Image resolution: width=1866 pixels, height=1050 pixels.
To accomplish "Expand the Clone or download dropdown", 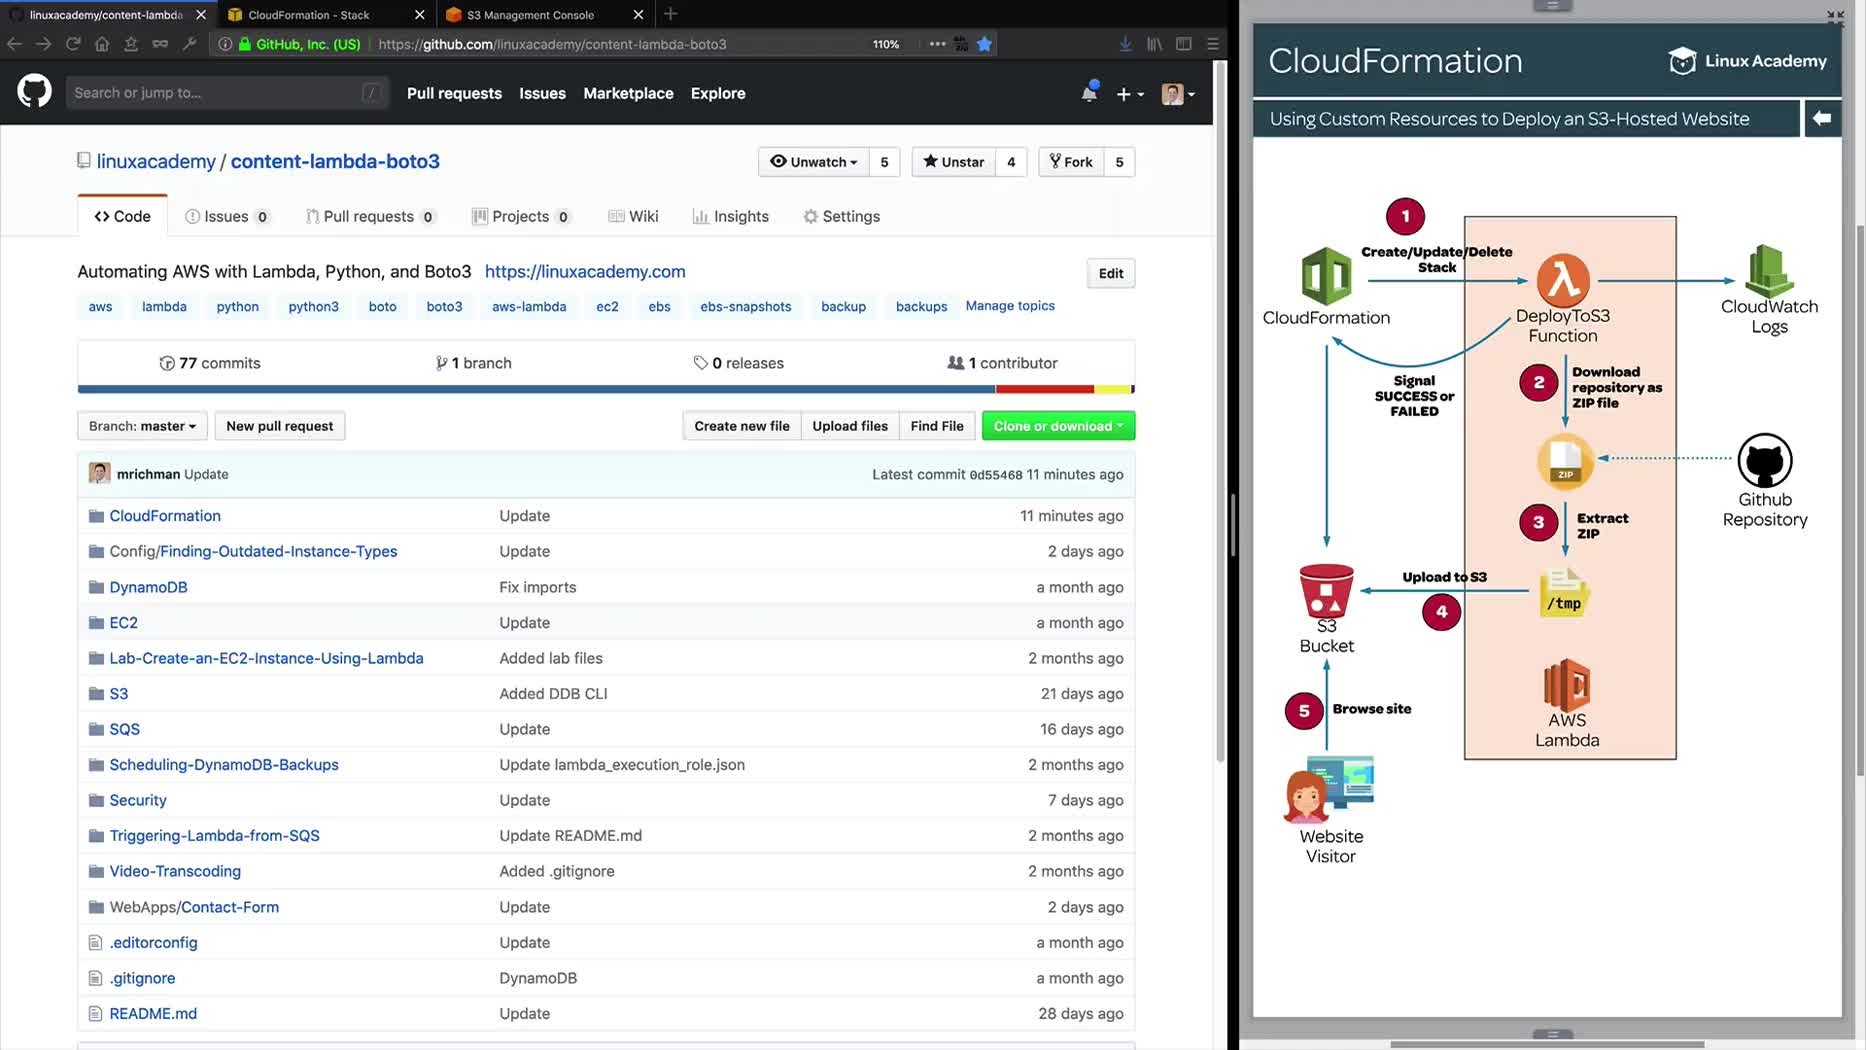I will [x=1058, y=426].
